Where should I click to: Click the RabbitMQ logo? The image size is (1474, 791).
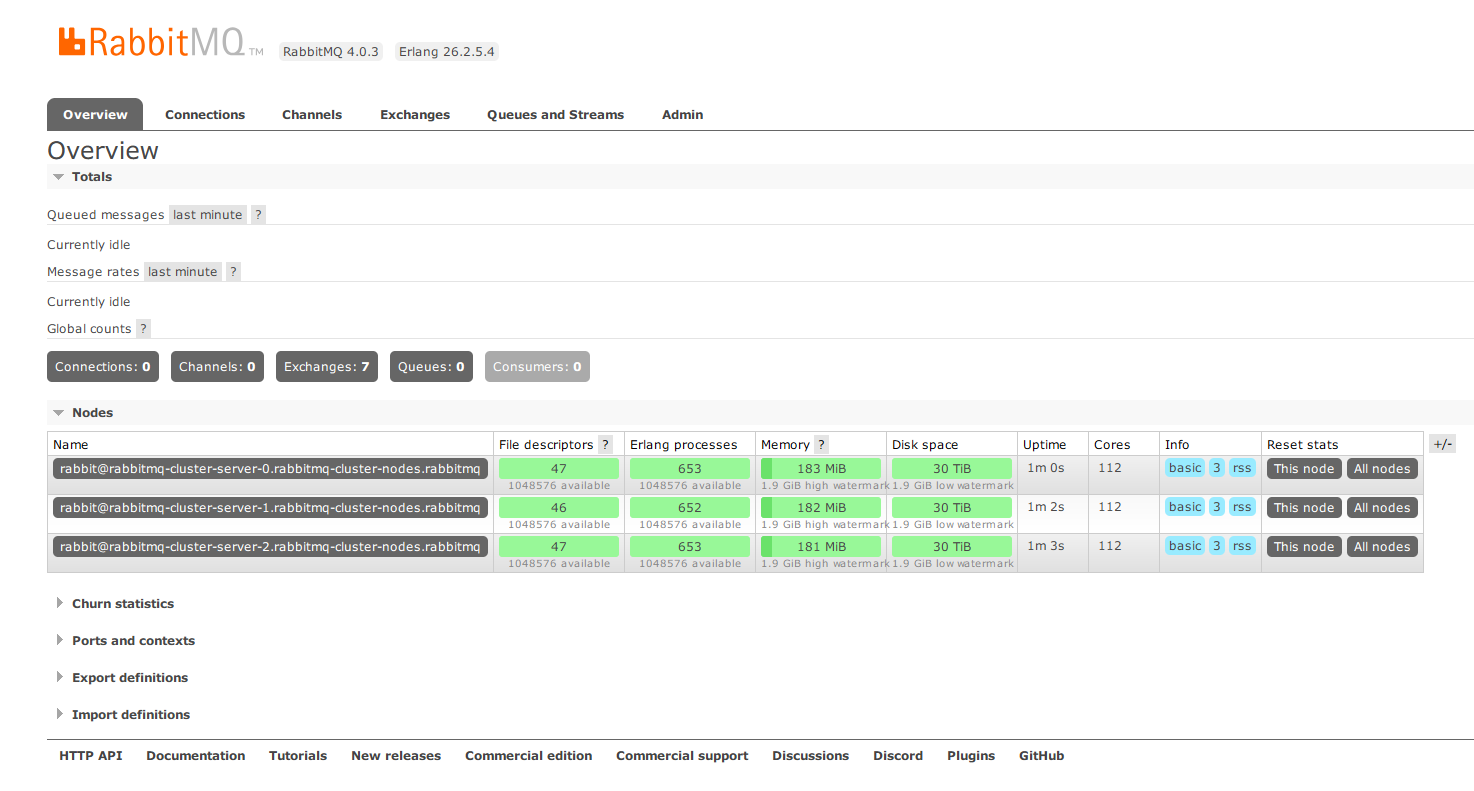pos(160,42)
